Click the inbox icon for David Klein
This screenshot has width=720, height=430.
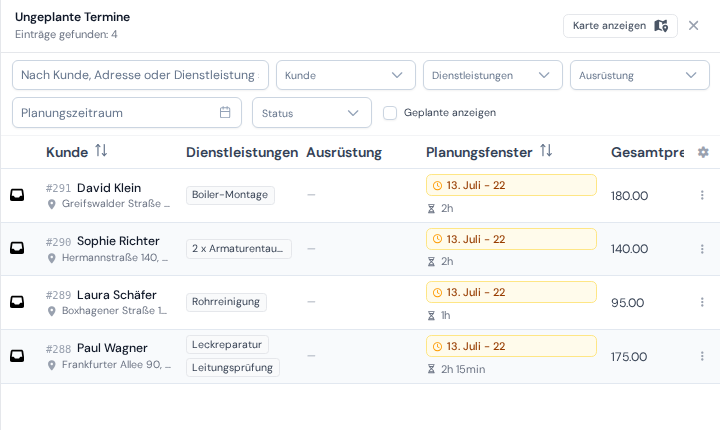(x=17, y=195)
